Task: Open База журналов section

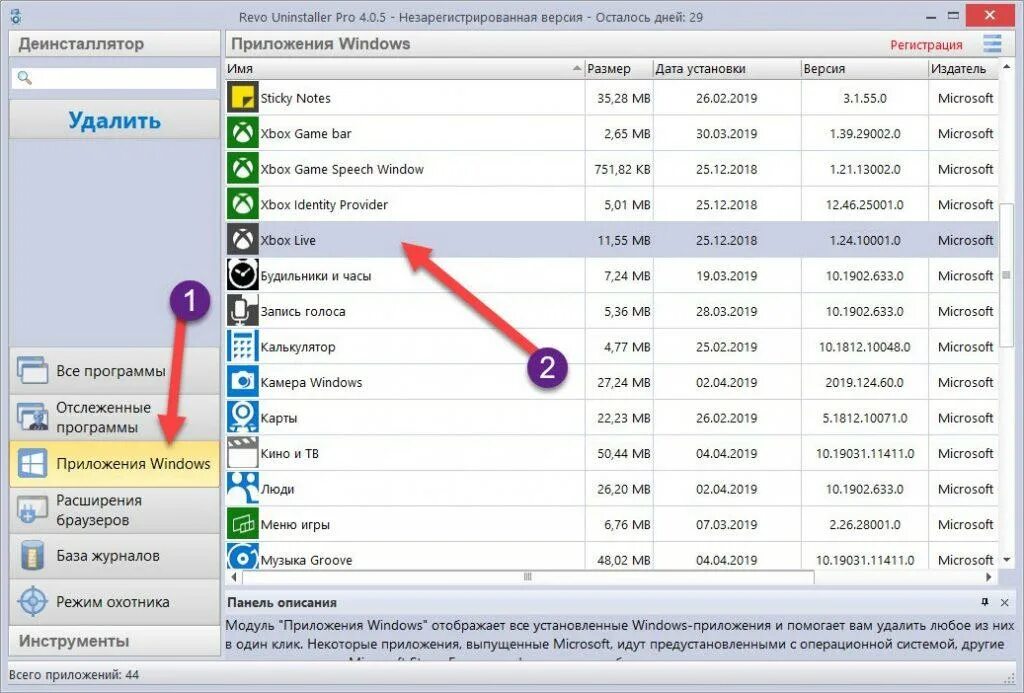Action: (114, 556)
